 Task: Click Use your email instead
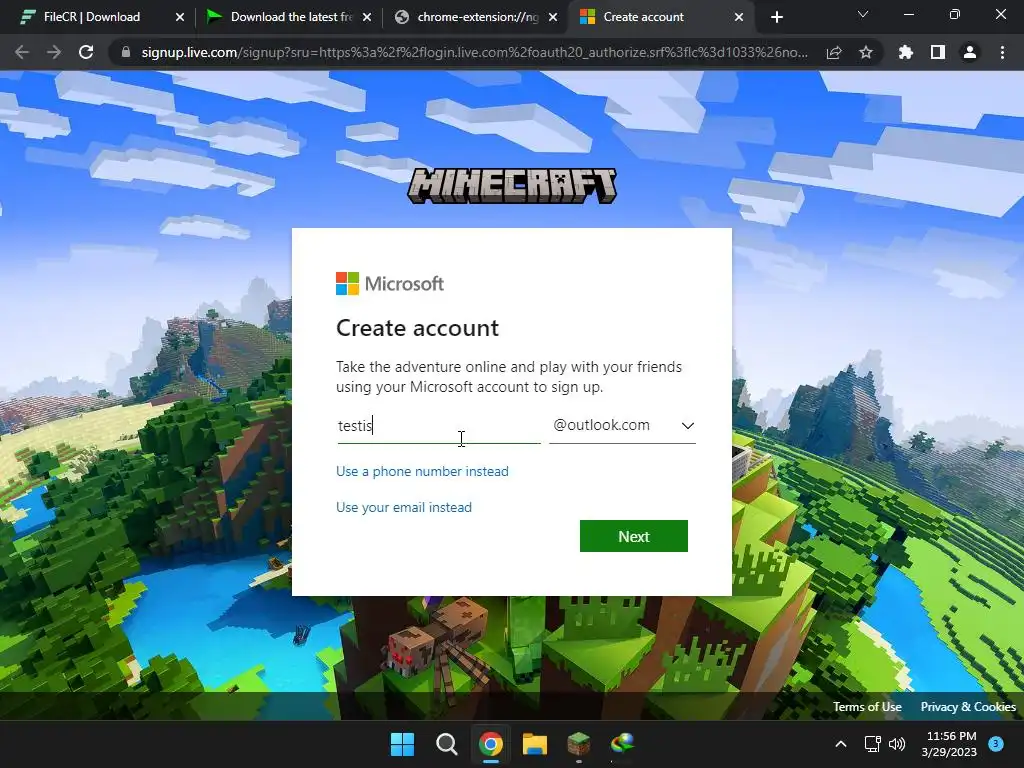pos(404,507)
